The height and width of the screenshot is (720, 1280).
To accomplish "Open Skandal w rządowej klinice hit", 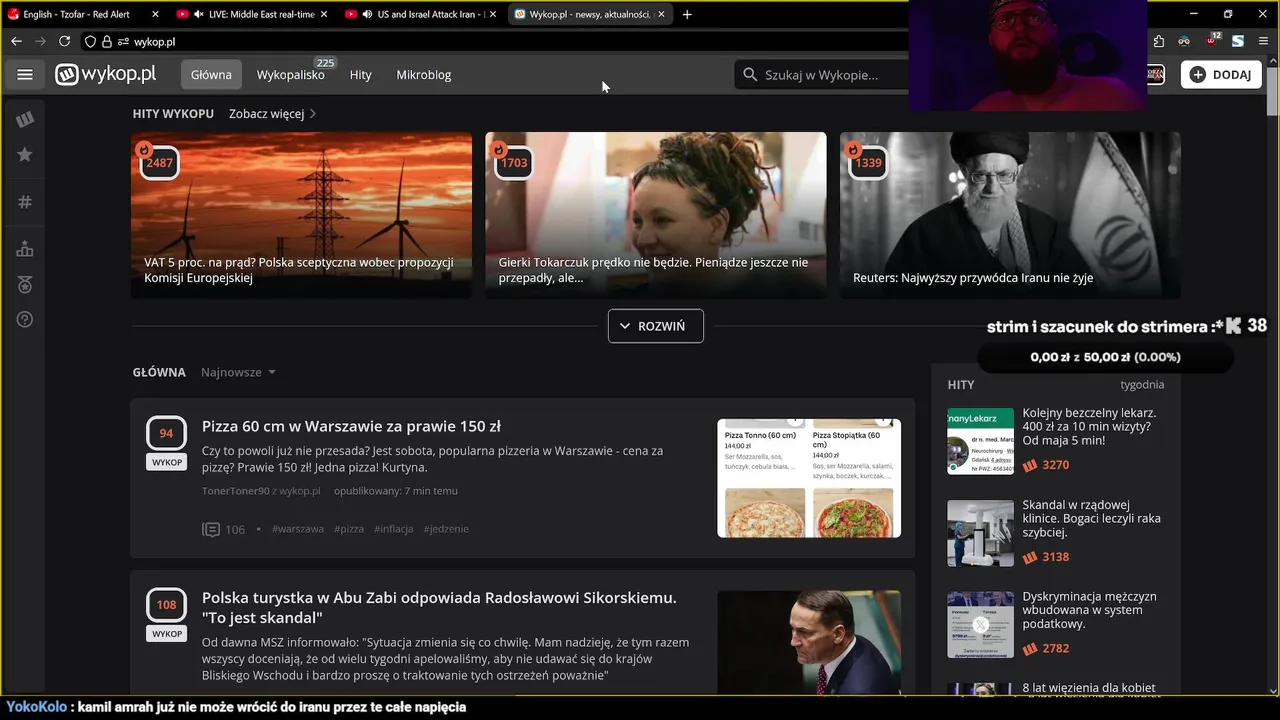I will point(1091,518).
